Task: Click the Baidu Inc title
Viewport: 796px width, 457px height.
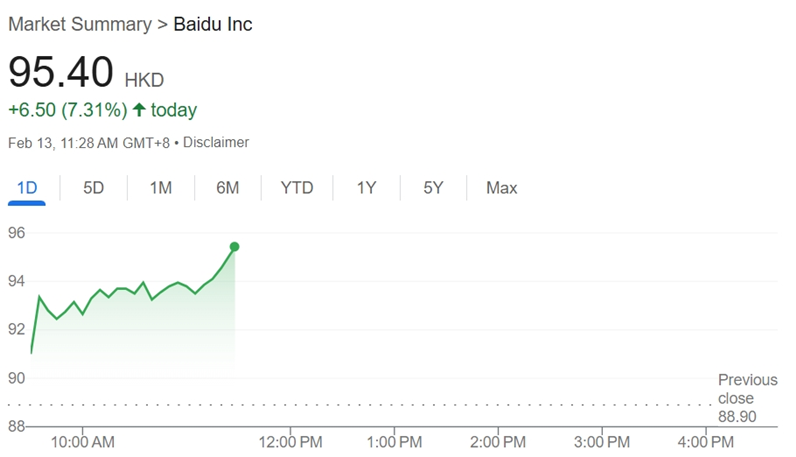Action: click(x=213, y=24)
